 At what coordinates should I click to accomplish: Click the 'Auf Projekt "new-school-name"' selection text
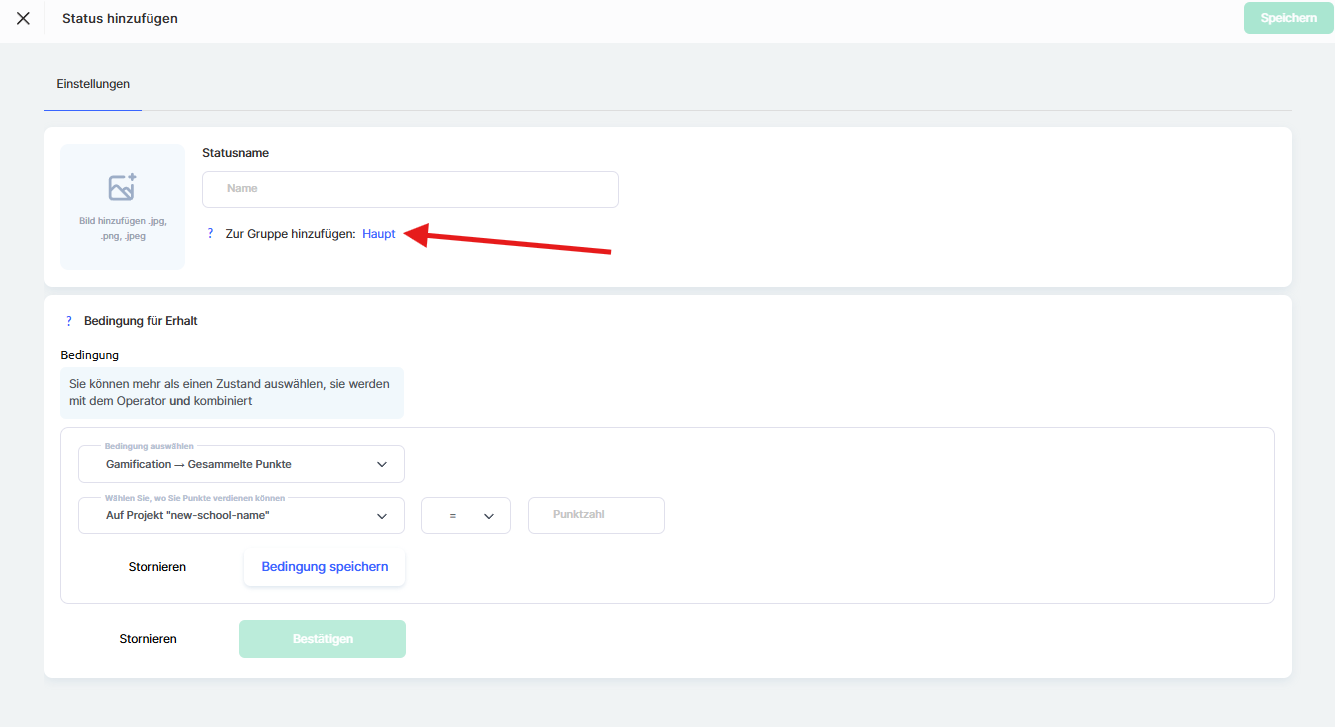coord(188,516)
